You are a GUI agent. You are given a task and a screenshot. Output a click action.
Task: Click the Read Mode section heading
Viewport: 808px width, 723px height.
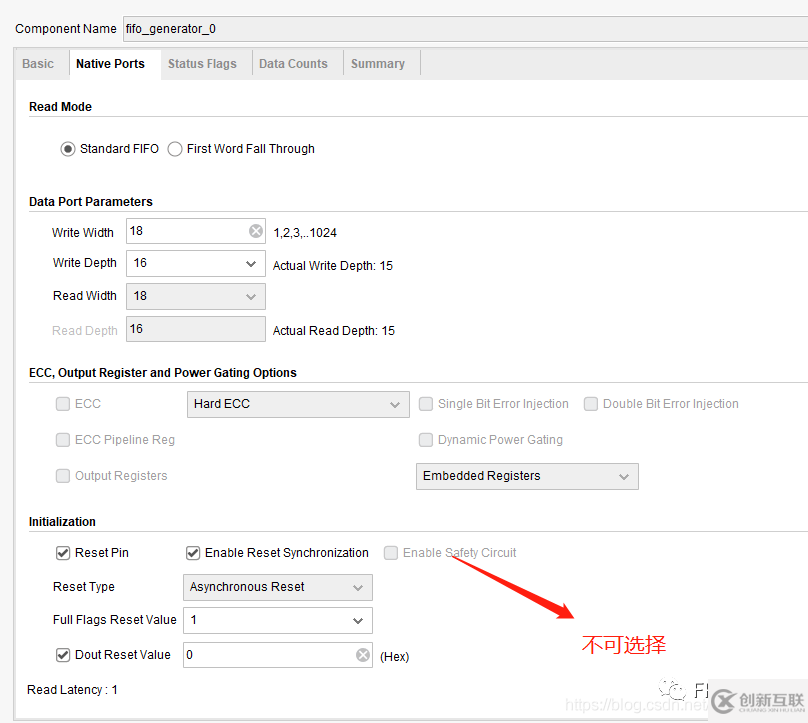[60, 107]
